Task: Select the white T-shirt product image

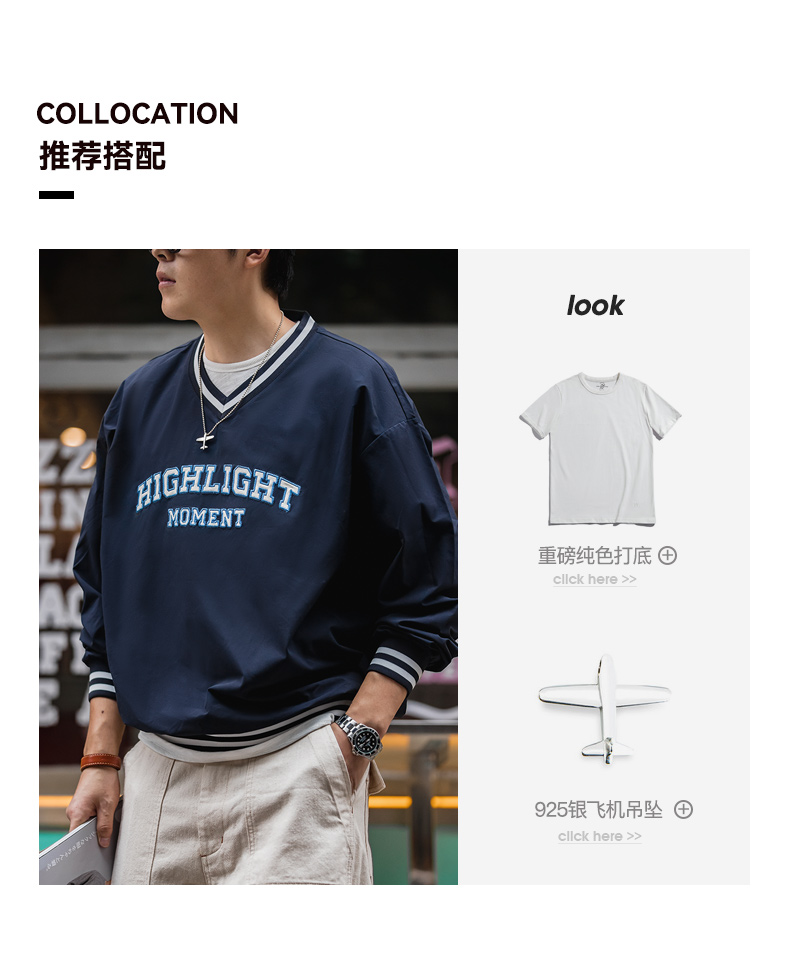Action: (x=600, y=449)
